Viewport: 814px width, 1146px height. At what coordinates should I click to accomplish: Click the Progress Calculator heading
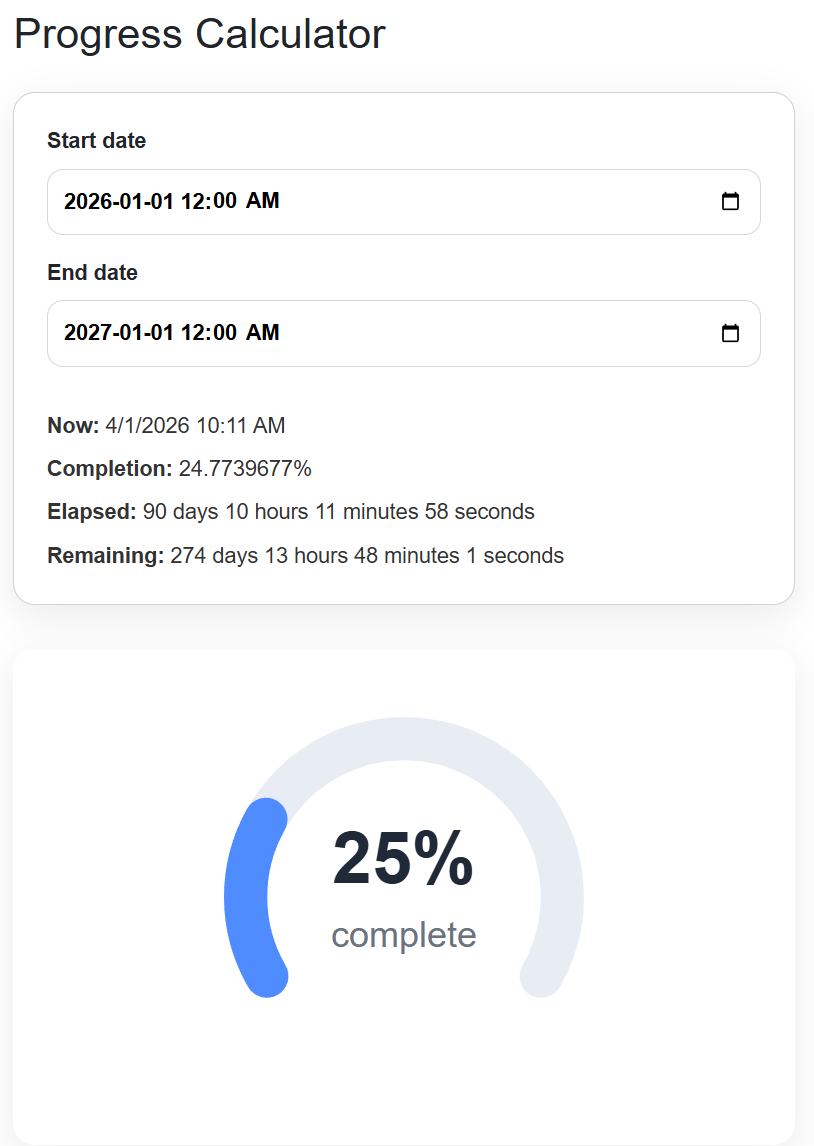click(200, 34)
